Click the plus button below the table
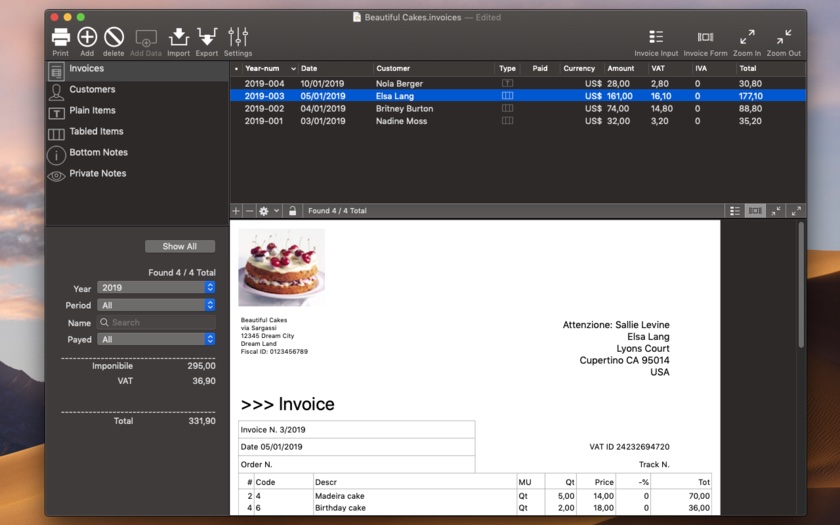This screenshot has height=525, width=840. [237, 211]
